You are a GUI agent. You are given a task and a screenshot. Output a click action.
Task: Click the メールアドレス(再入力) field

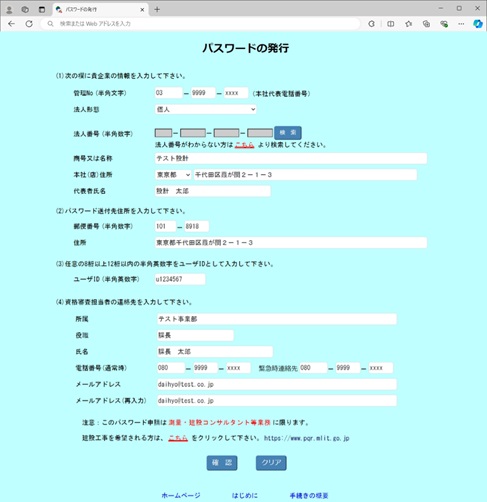coord(277,401)
